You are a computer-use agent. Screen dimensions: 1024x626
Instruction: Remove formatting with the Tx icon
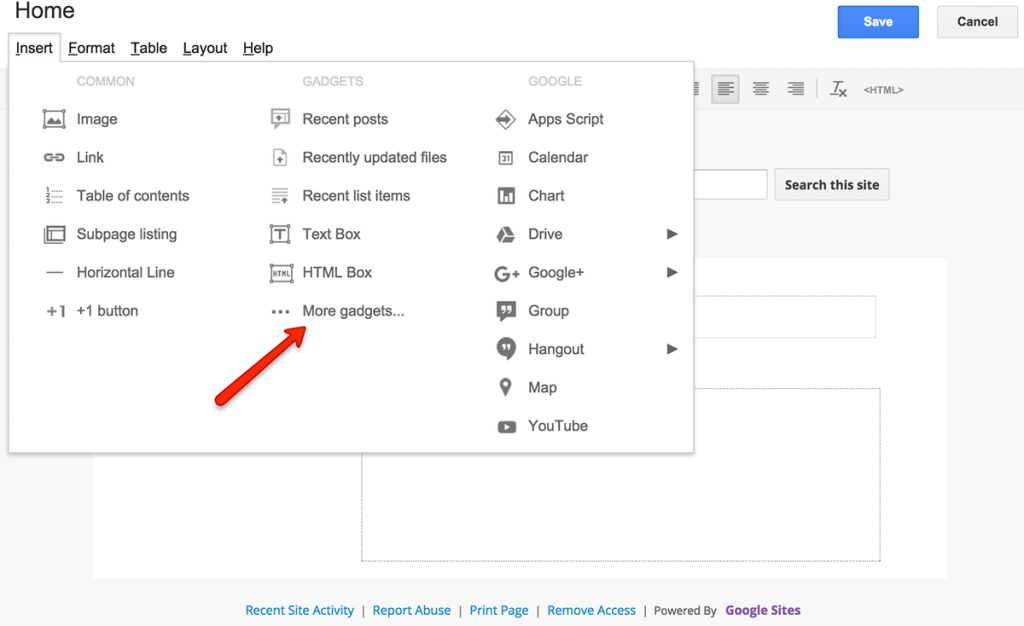(x=839, y=89)
